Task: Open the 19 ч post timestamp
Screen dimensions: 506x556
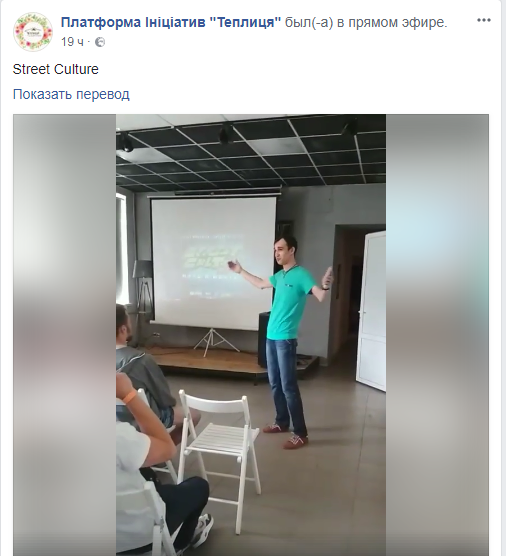Action: point(72,42)
